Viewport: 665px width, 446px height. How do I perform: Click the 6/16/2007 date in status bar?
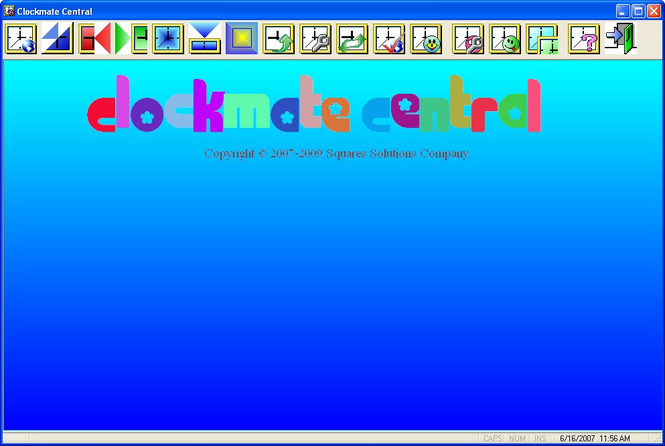click(x=577, y=438)
